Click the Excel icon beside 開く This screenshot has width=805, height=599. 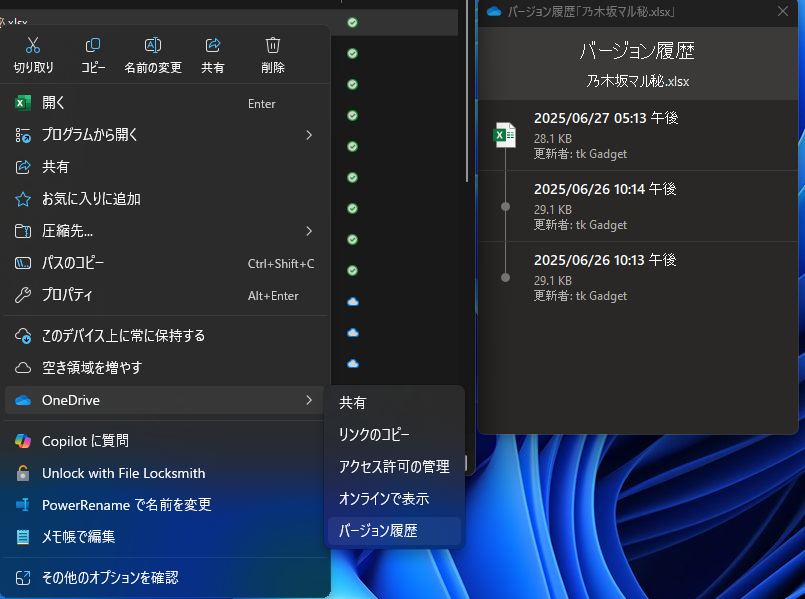pyautogui.click(x=23, y=103)
